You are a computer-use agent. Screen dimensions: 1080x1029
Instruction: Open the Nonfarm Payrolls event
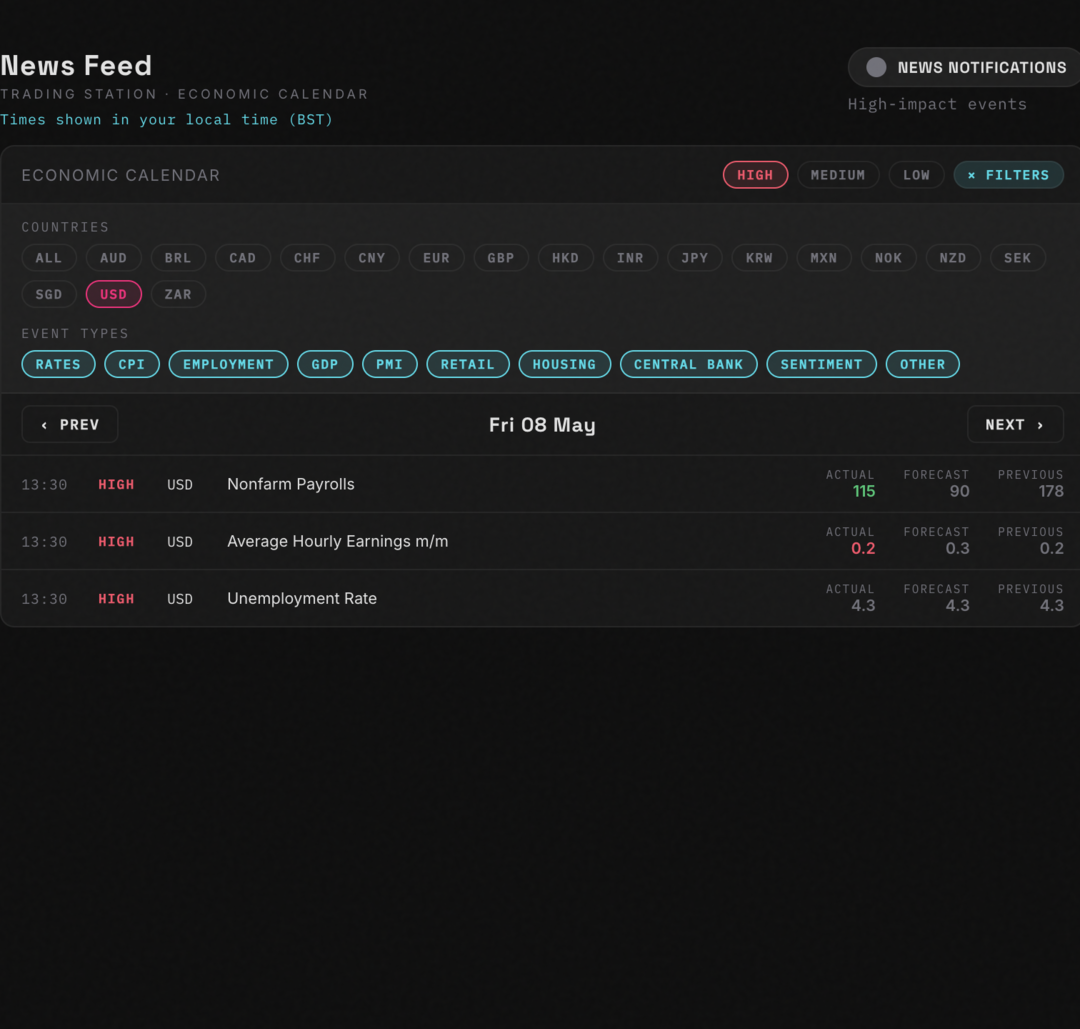[542, 484]
